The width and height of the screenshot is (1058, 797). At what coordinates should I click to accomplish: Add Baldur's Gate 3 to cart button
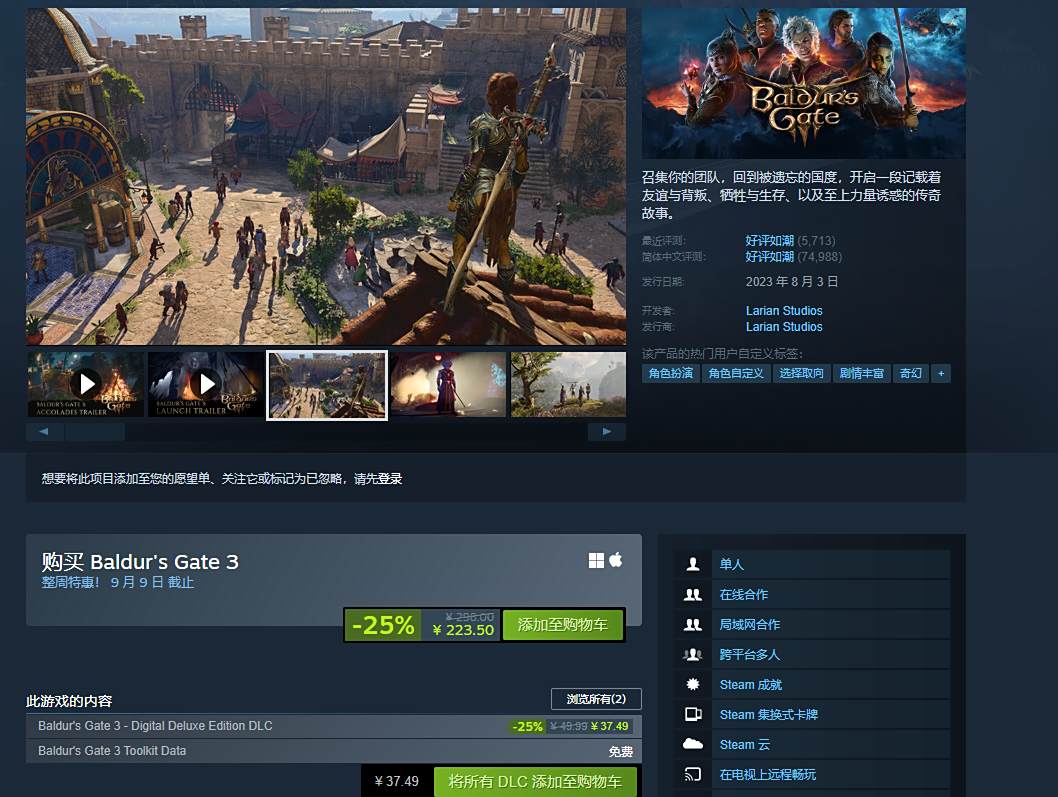click(563, 625)
